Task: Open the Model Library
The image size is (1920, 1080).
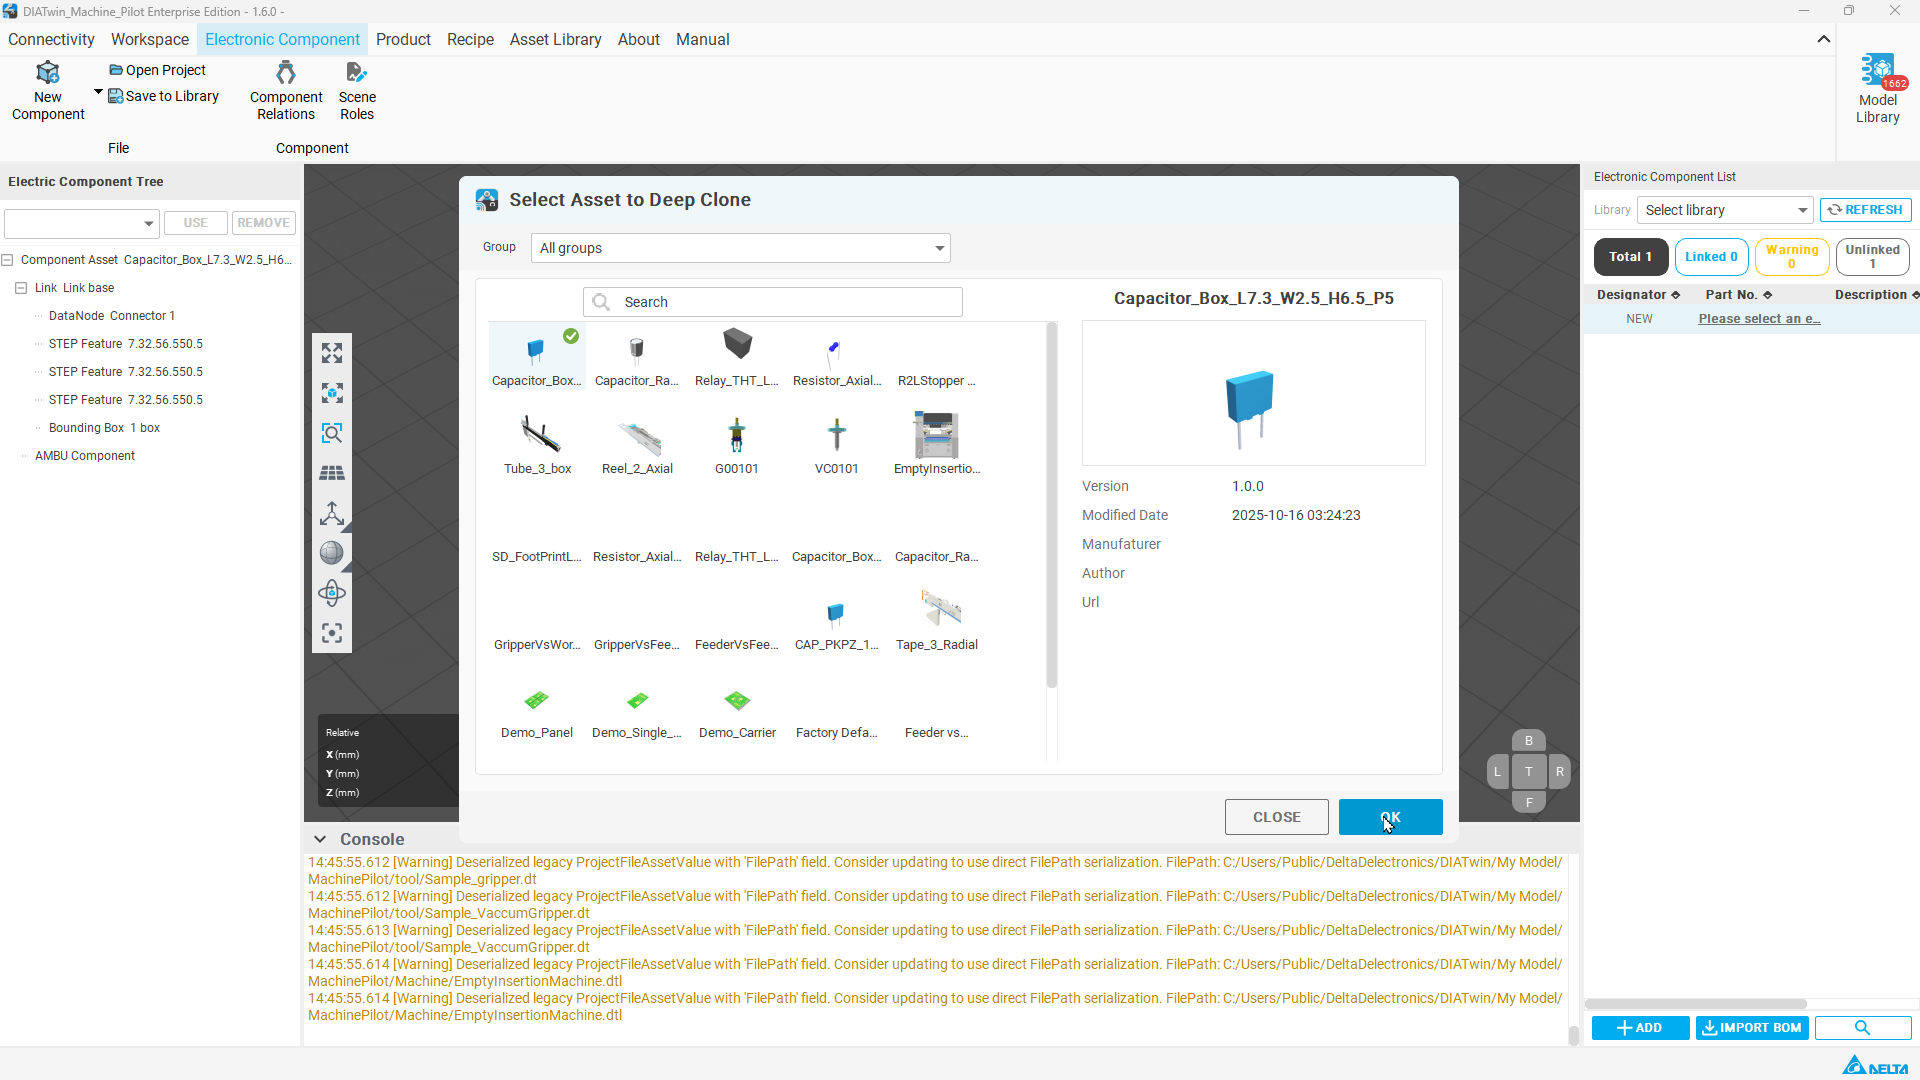Action: click(x=1878, y=90)
